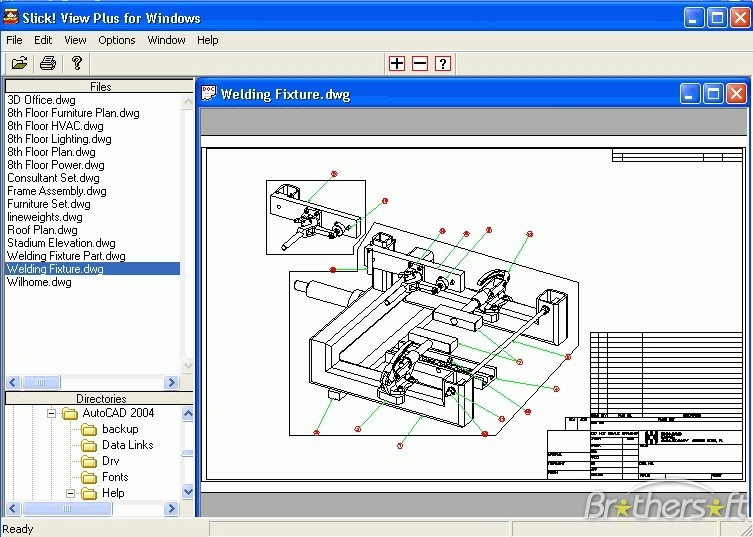
Task: Select 8th Floor Plan.dwg
Action: [51, 152]
